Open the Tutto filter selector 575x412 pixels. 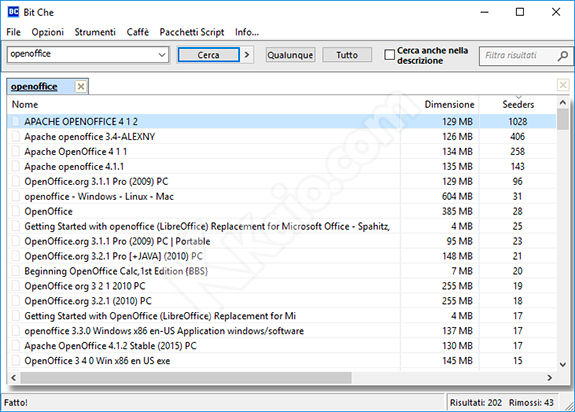(x=347, y=55)
